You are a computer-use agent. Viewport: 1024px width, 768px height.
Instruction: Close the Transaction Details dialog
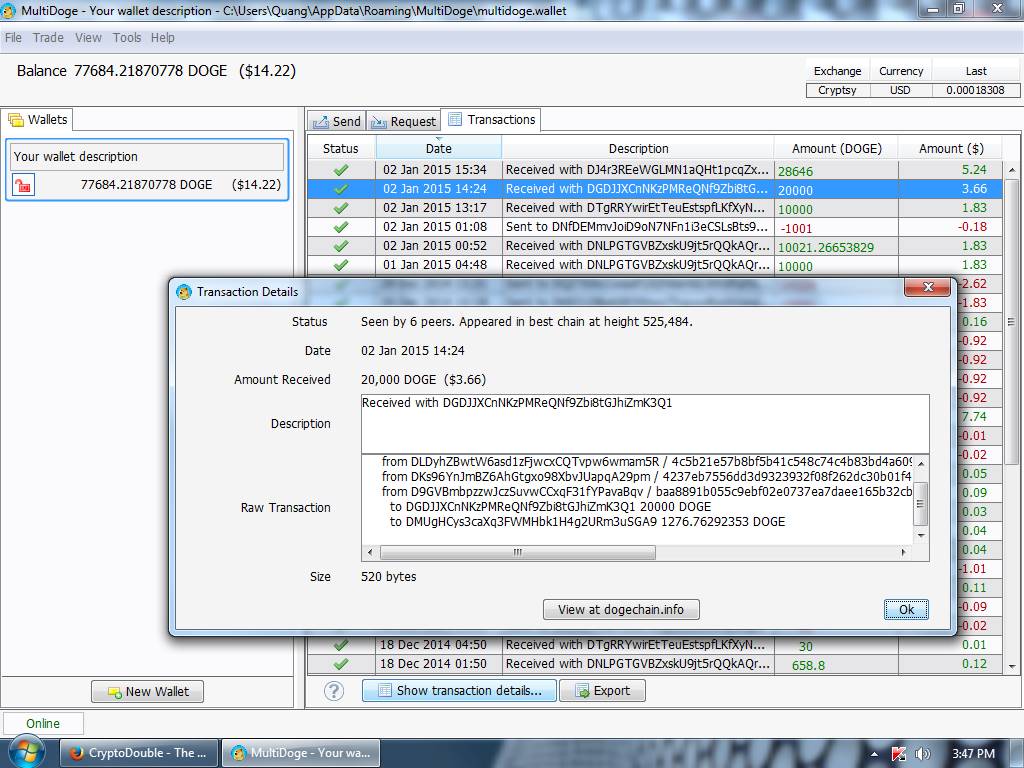pyautogui.click(x=927, y=287)
